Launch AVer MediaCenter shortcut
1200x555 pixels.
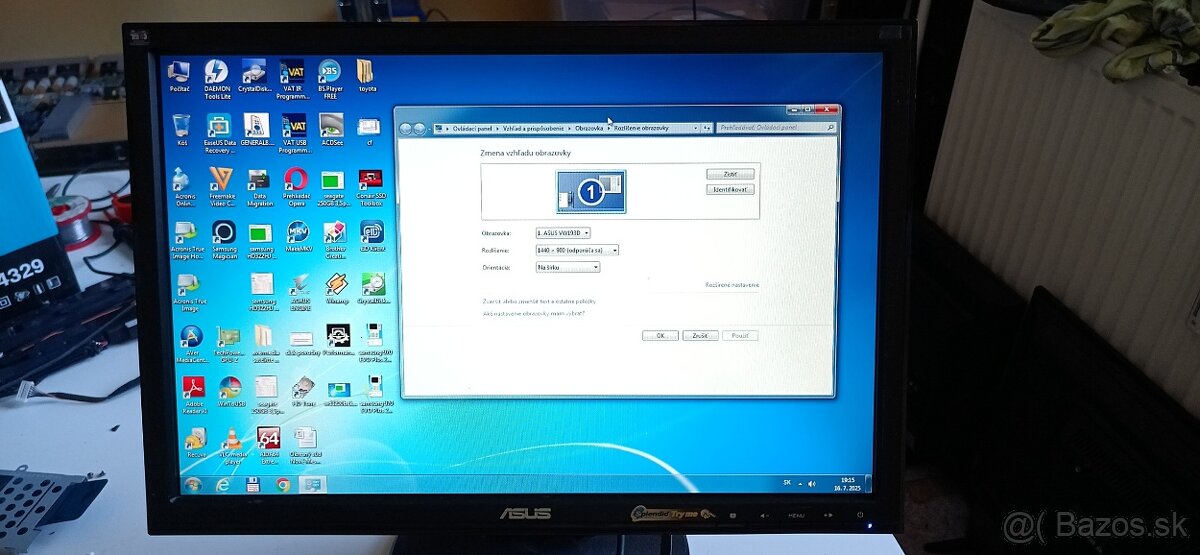click(x=191, y=344)
